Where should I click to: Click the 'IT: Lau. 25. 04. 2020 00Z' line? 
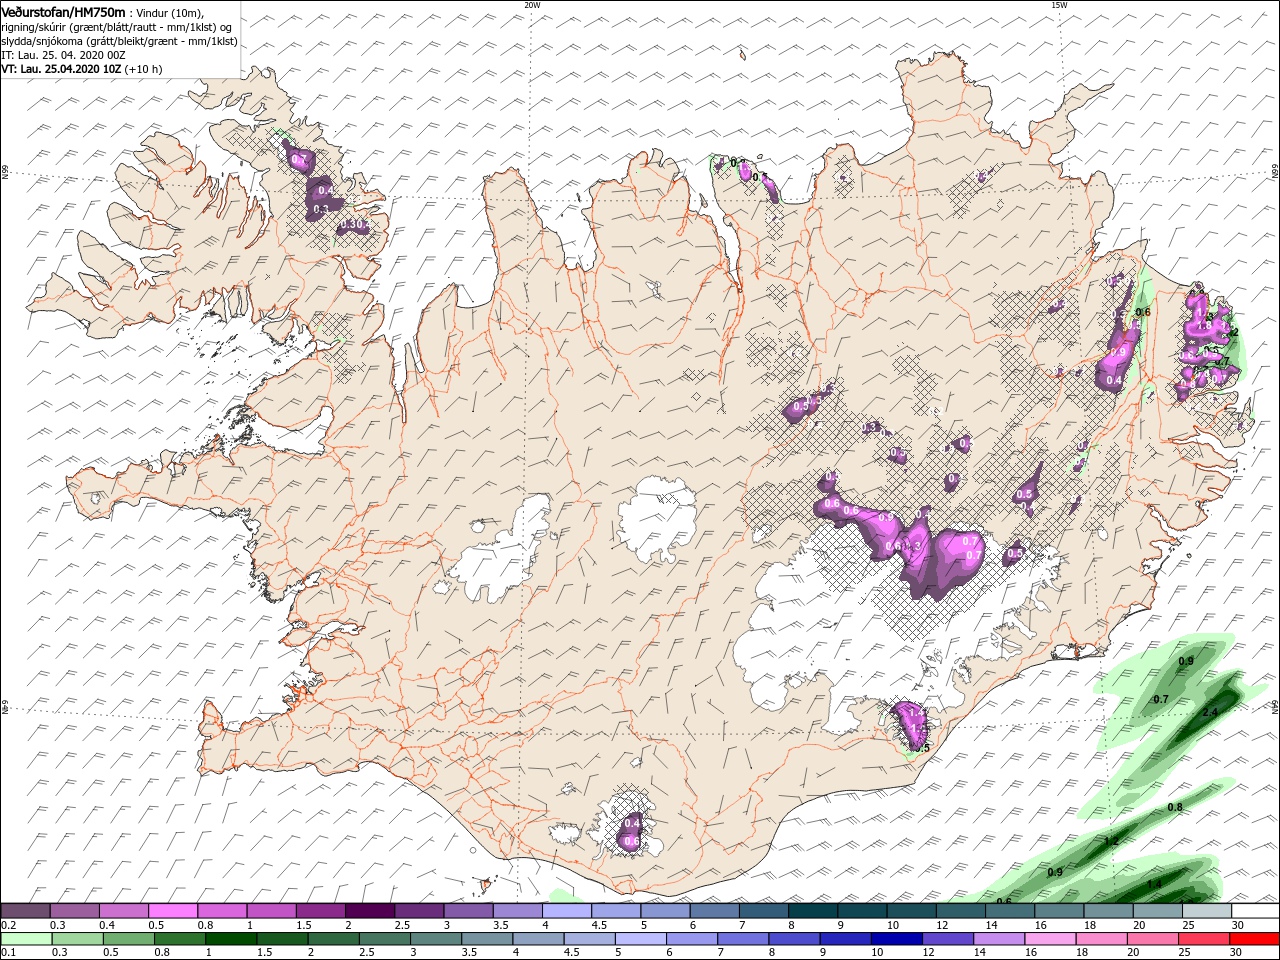(64, 55)
